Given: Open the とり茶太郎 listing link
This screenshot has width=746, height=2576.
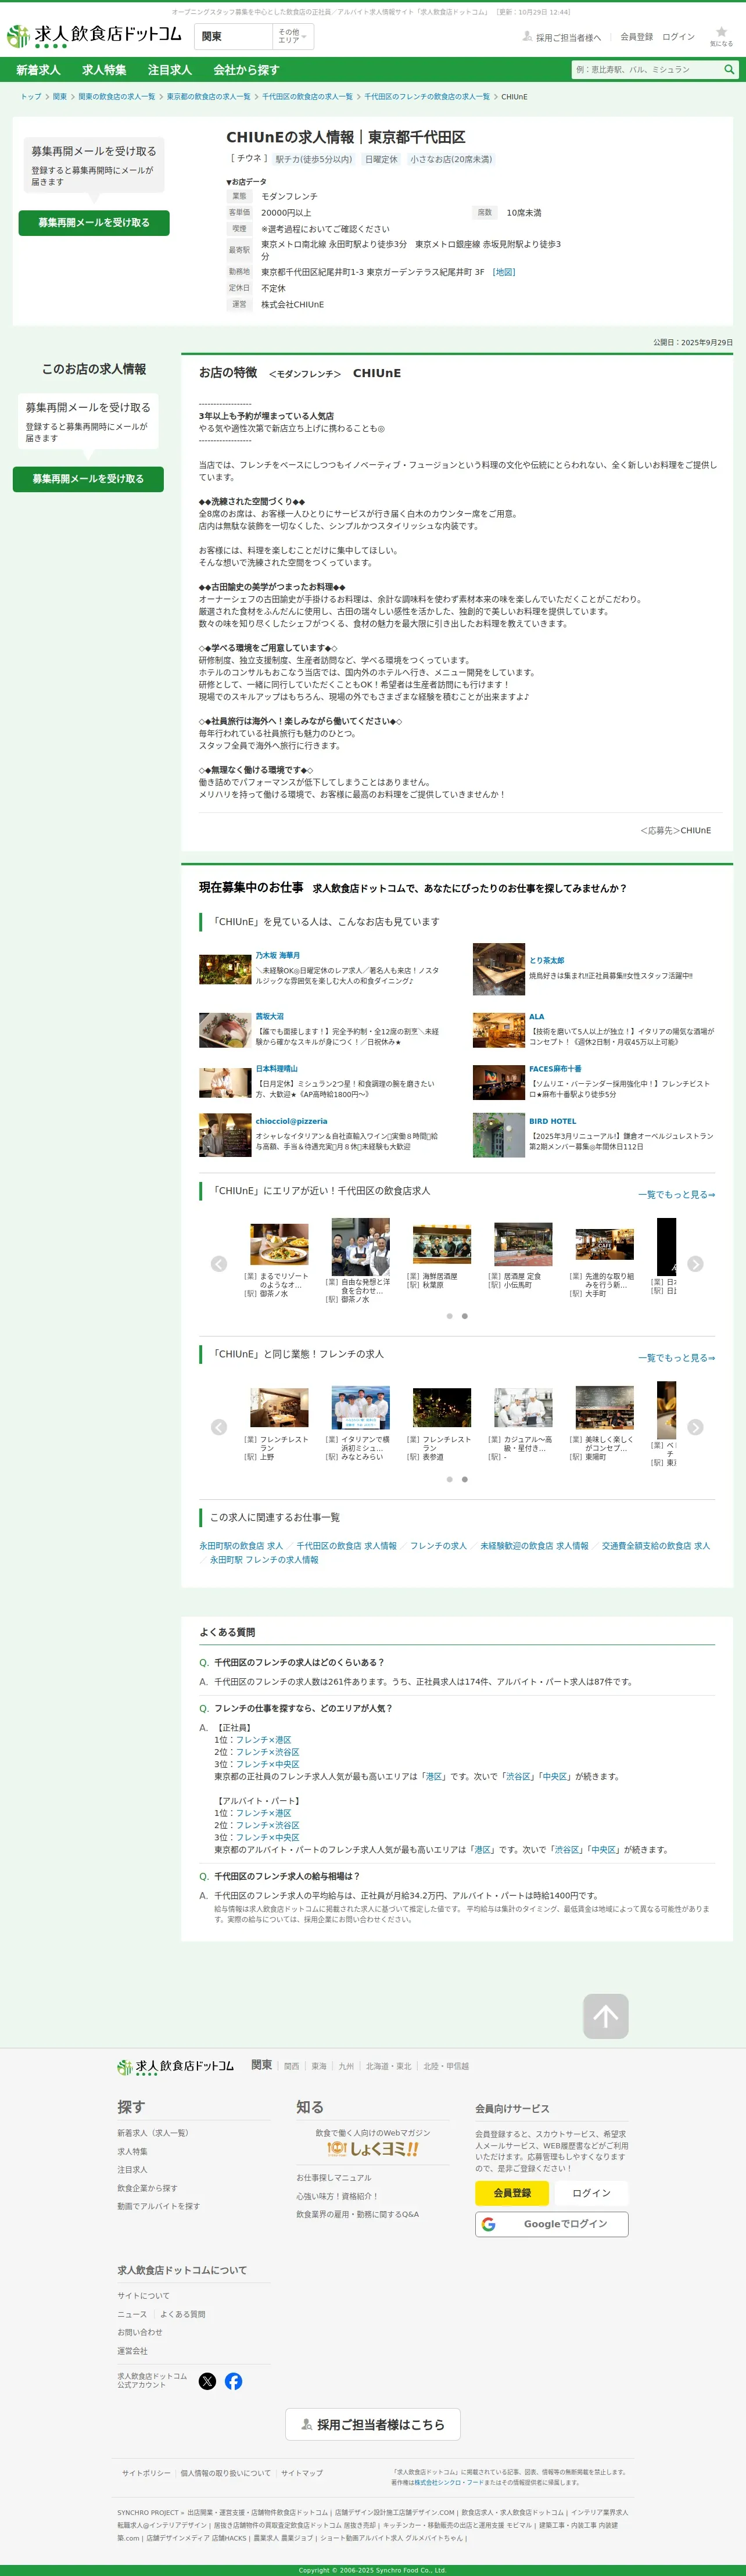Looking at the screenshot, I should 546,960.
